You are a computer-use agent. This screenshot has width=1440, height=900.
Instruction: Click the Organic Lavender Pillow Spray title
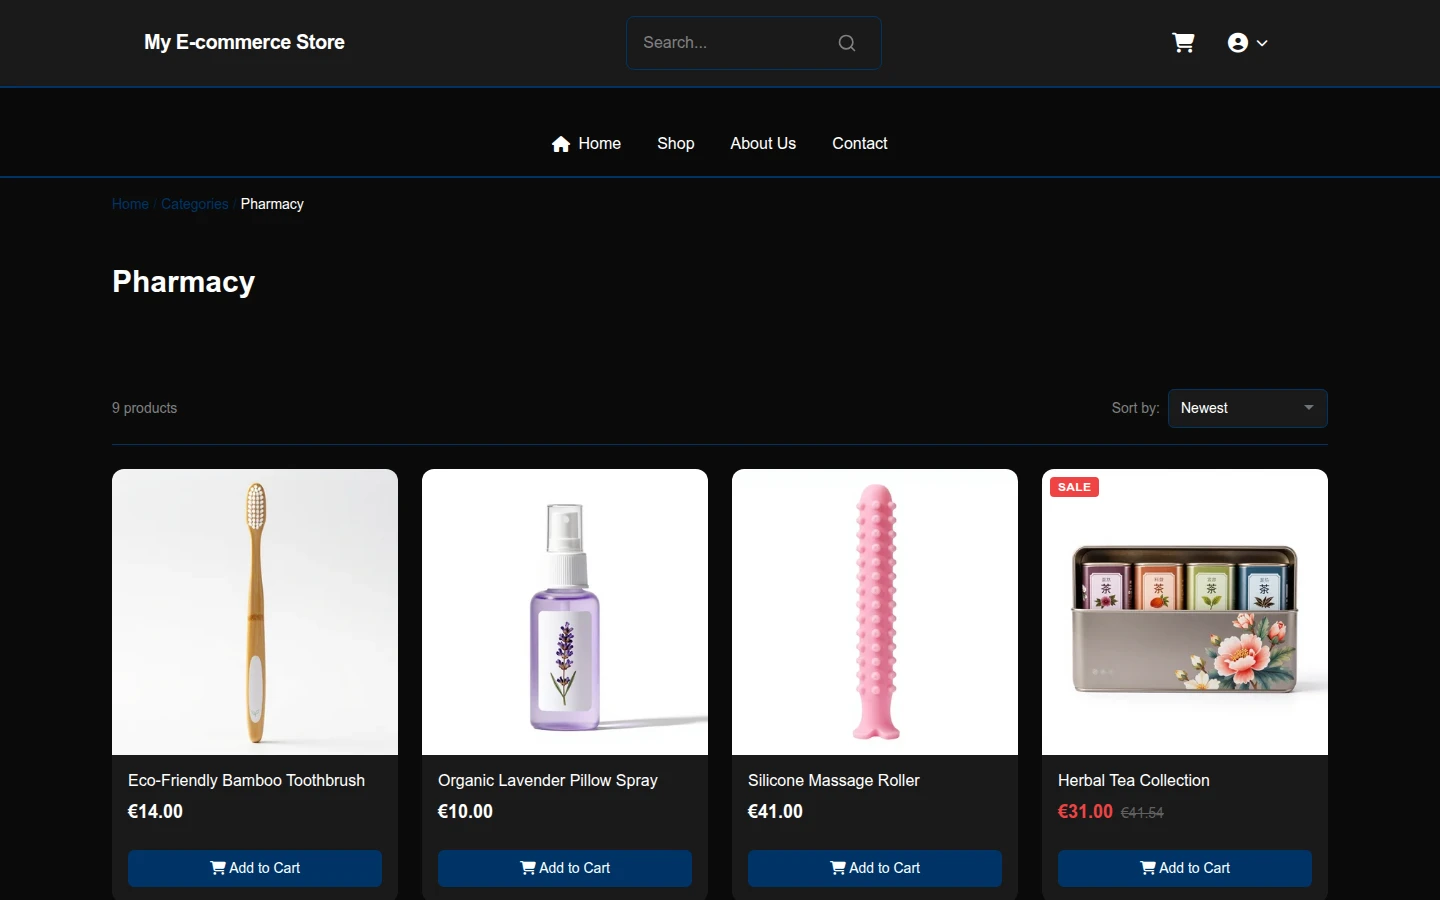548,780
